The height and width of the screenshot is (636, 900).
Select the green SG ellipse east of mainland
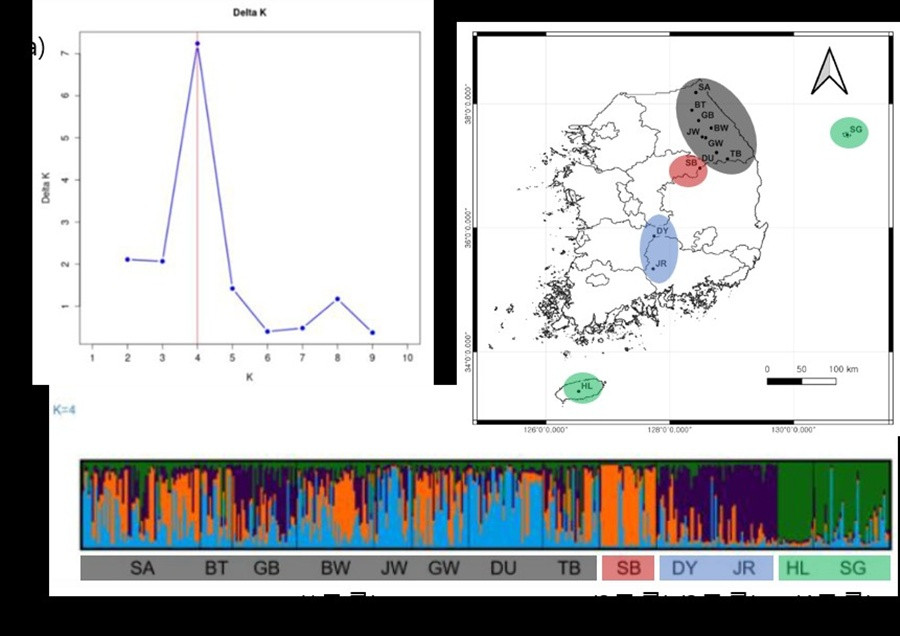click(849, 132)
